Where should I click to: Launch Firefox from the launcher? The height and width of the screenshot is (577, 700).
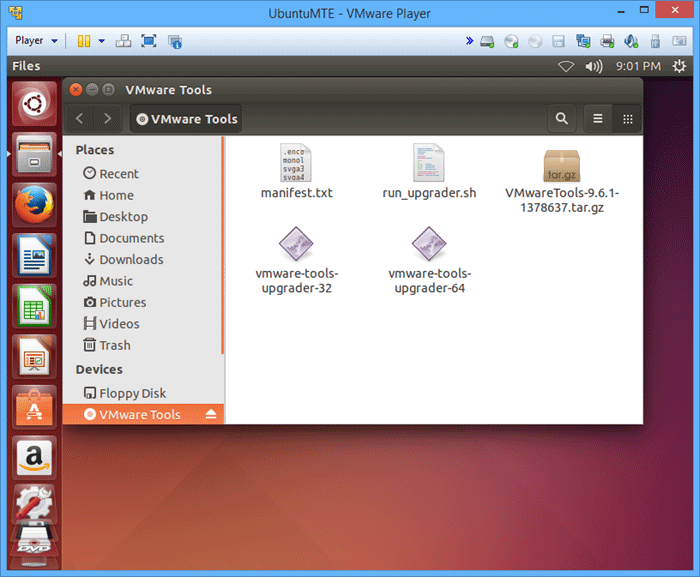pyautogui.click(x=34, y=205)
